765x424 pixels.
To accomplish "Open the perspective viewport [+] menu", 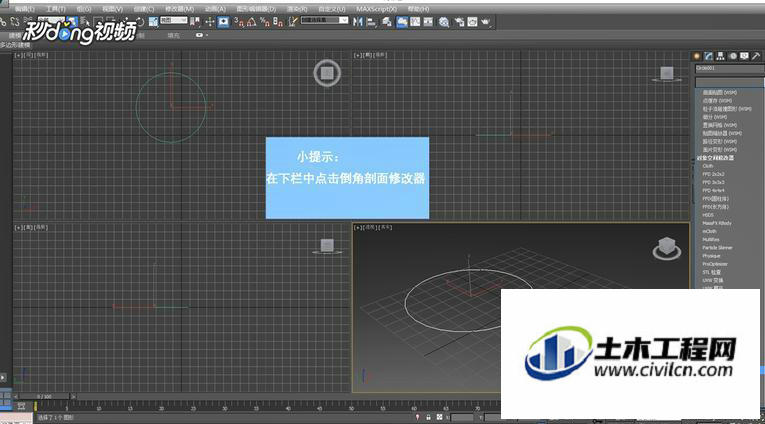I will click(x=358, y=227).
